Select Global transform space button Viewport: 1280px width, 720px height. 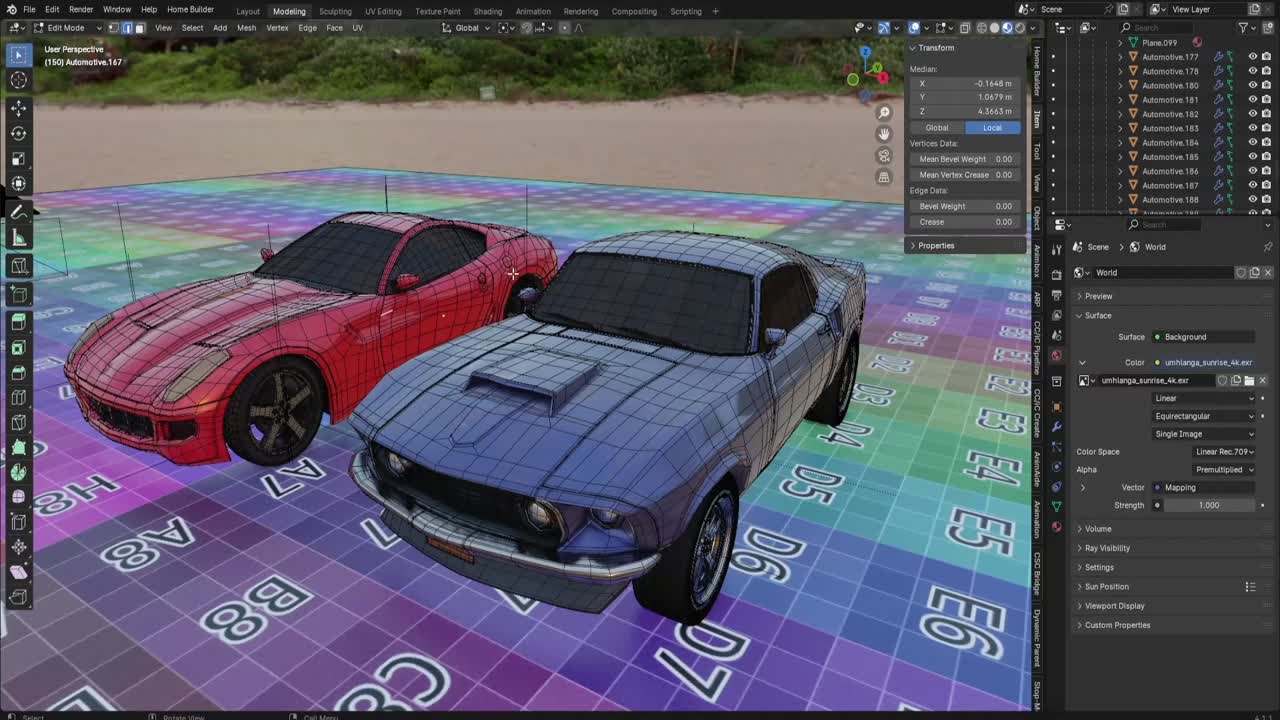point(937,128)
